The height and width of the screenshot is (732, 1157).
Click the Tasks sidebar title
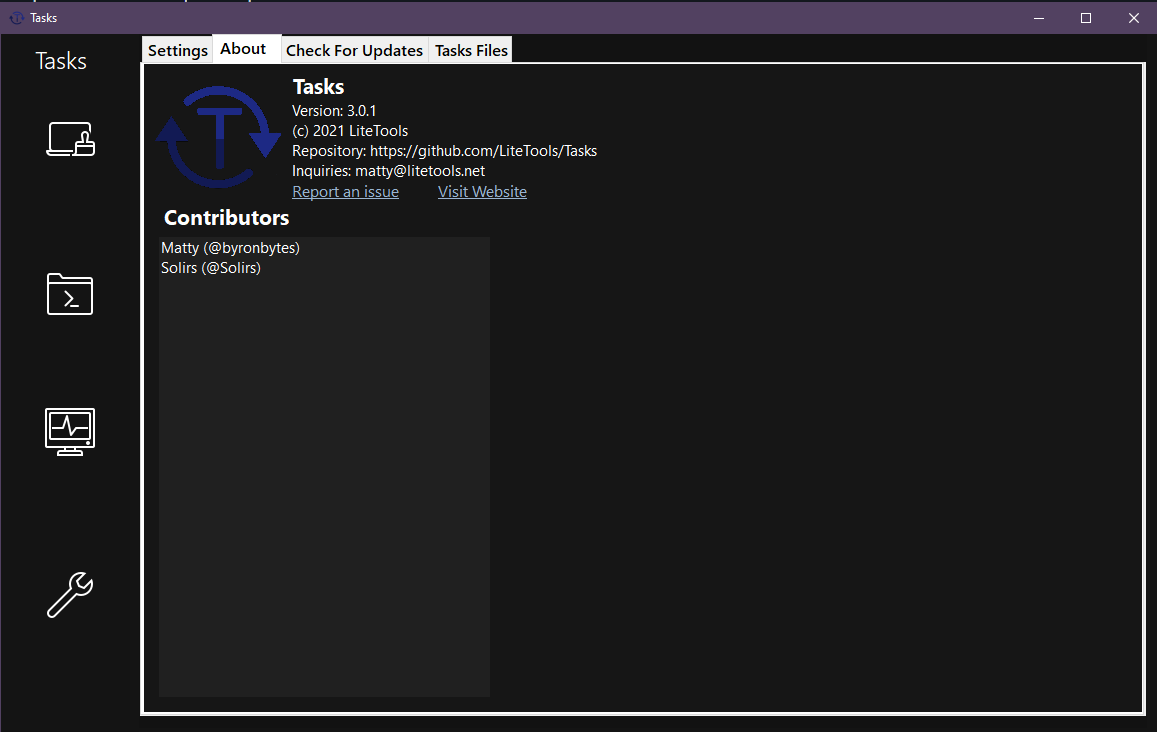61,61
